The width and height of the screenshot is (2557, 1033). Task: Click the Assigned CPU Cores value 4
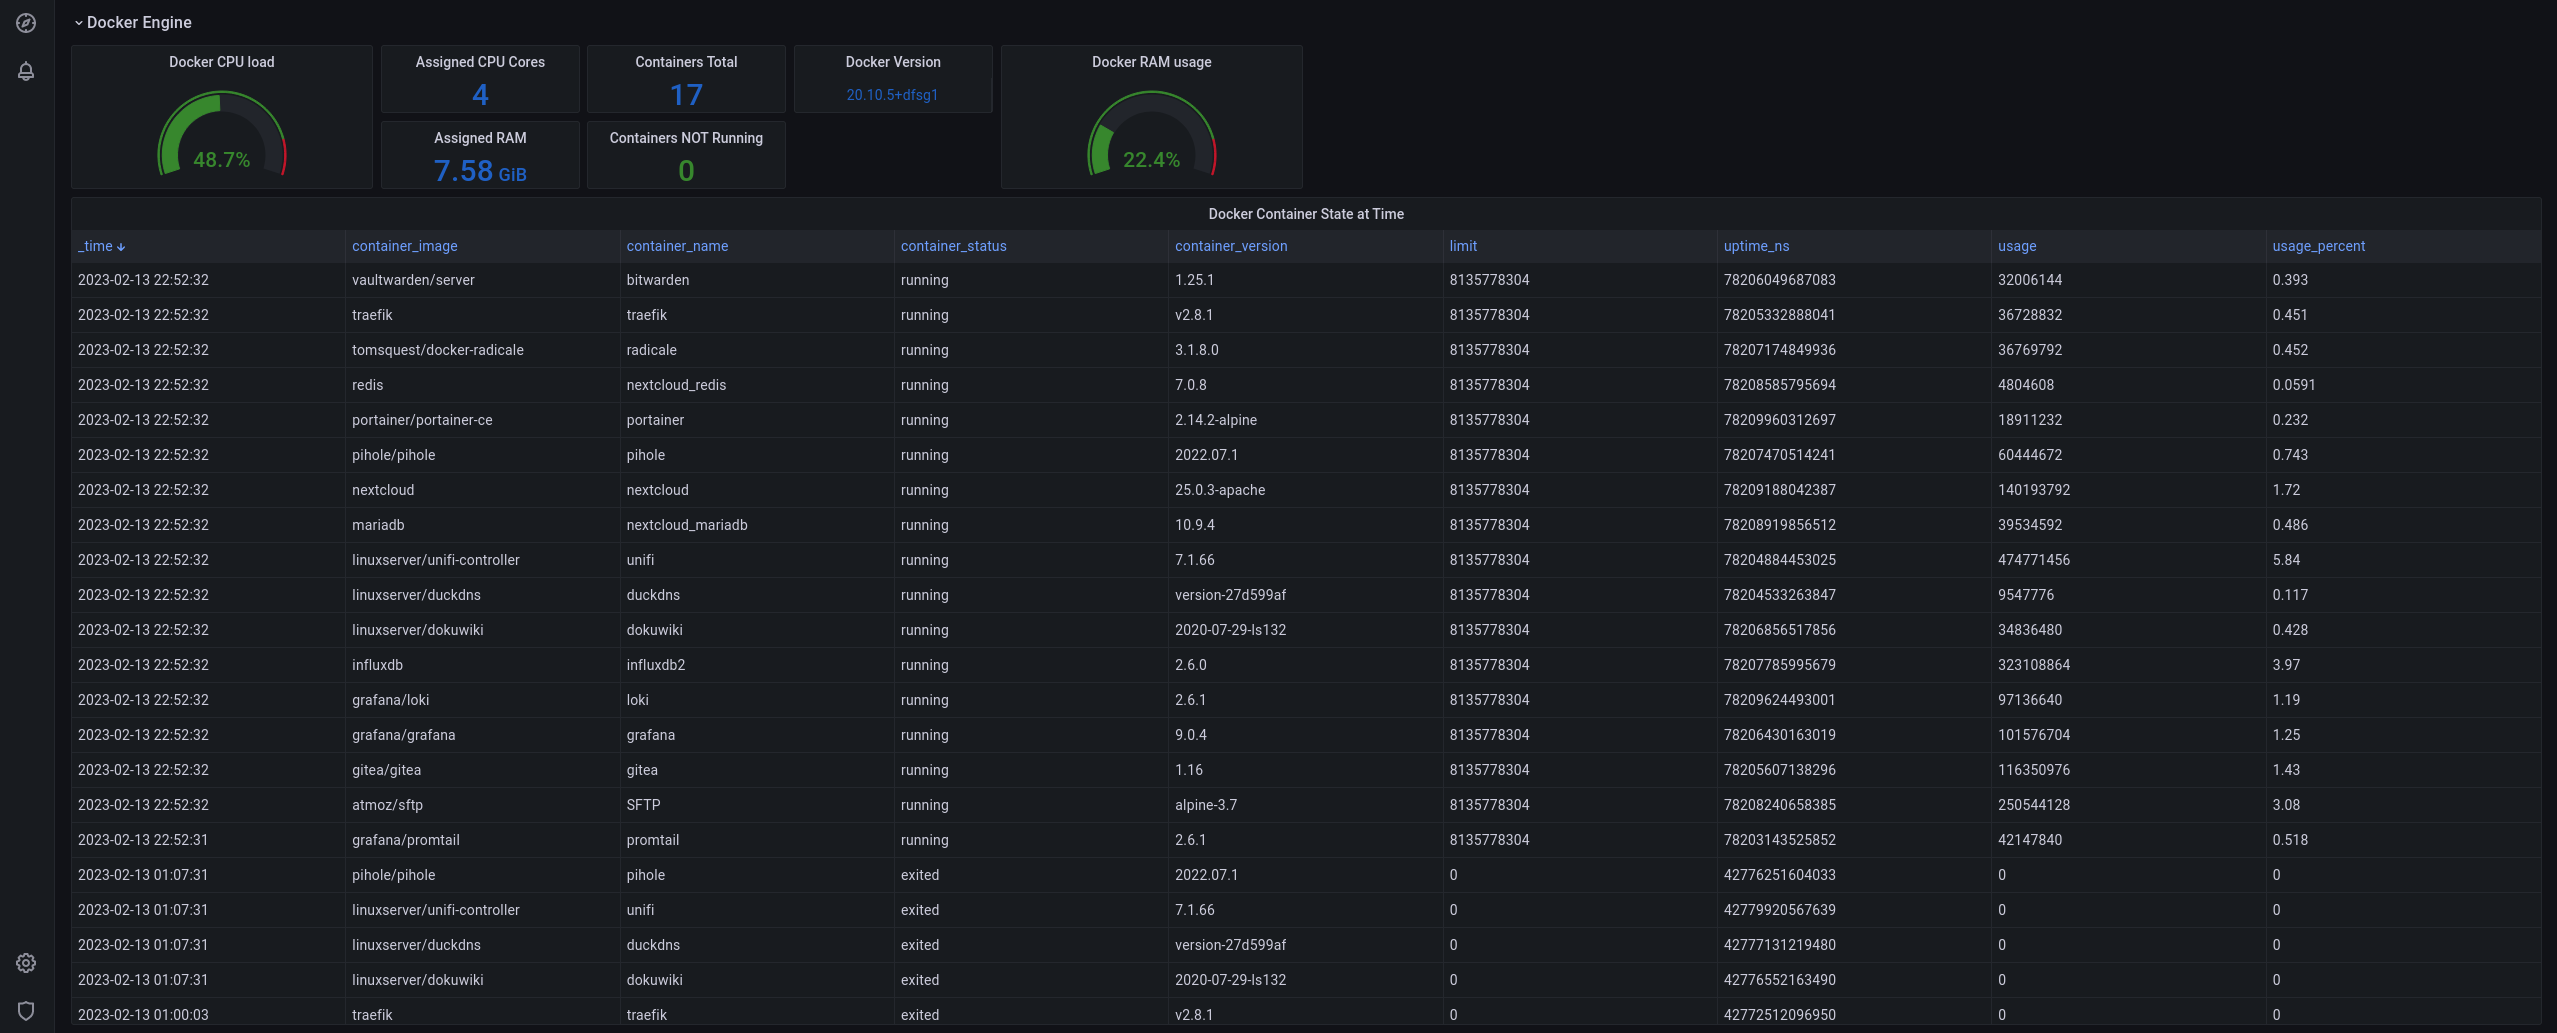coord(480,95)
